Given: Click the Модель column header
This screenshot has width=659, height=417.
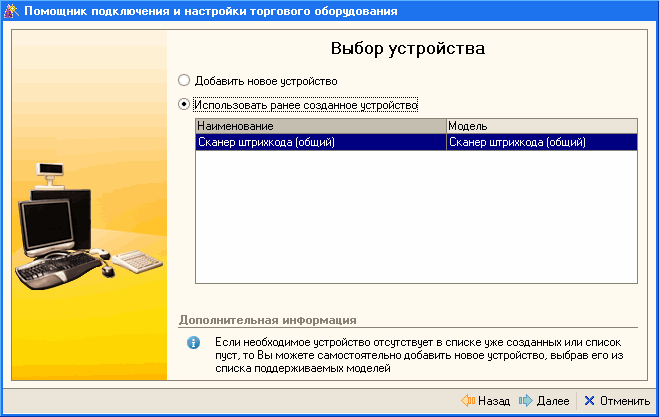Looking at the screenshot, I should point(540,127).
